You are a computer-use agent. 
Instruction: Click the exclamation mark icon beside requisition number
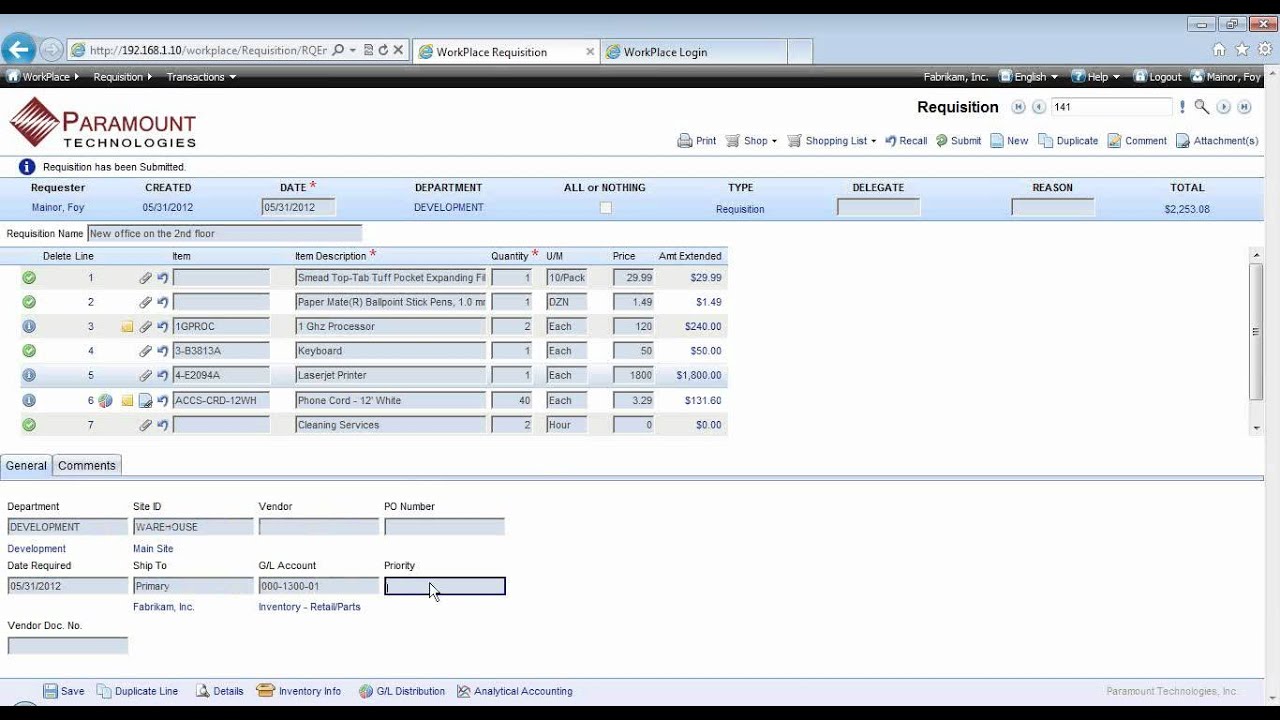tap(1182, 107)
